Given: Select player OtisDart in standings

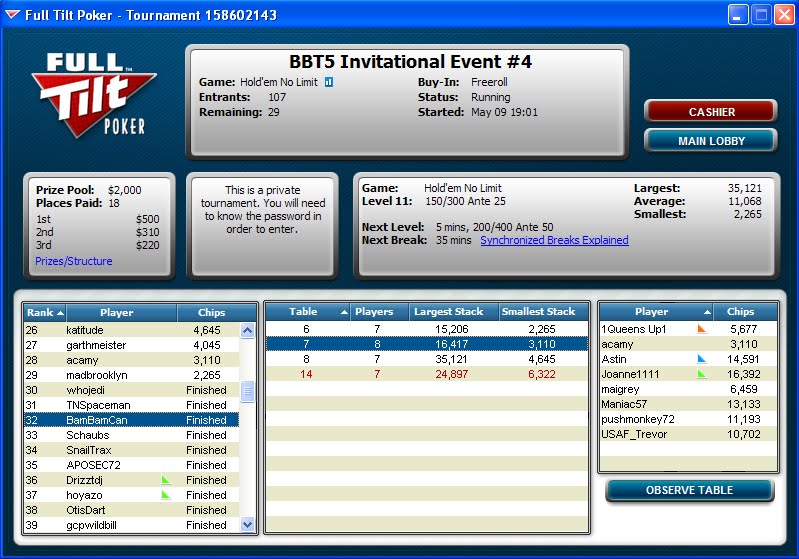Looking at the screenshot, I should pos(131,510).
